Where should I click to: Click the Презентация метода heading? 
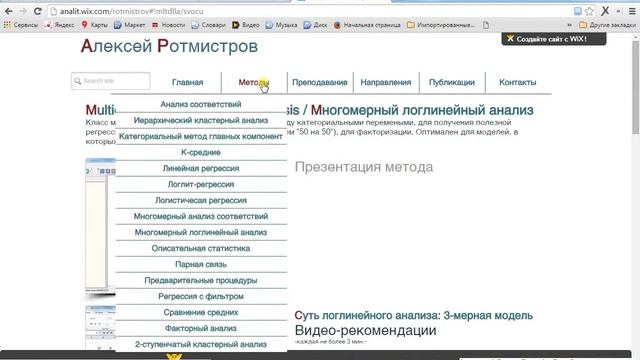[x=364, y=167]
